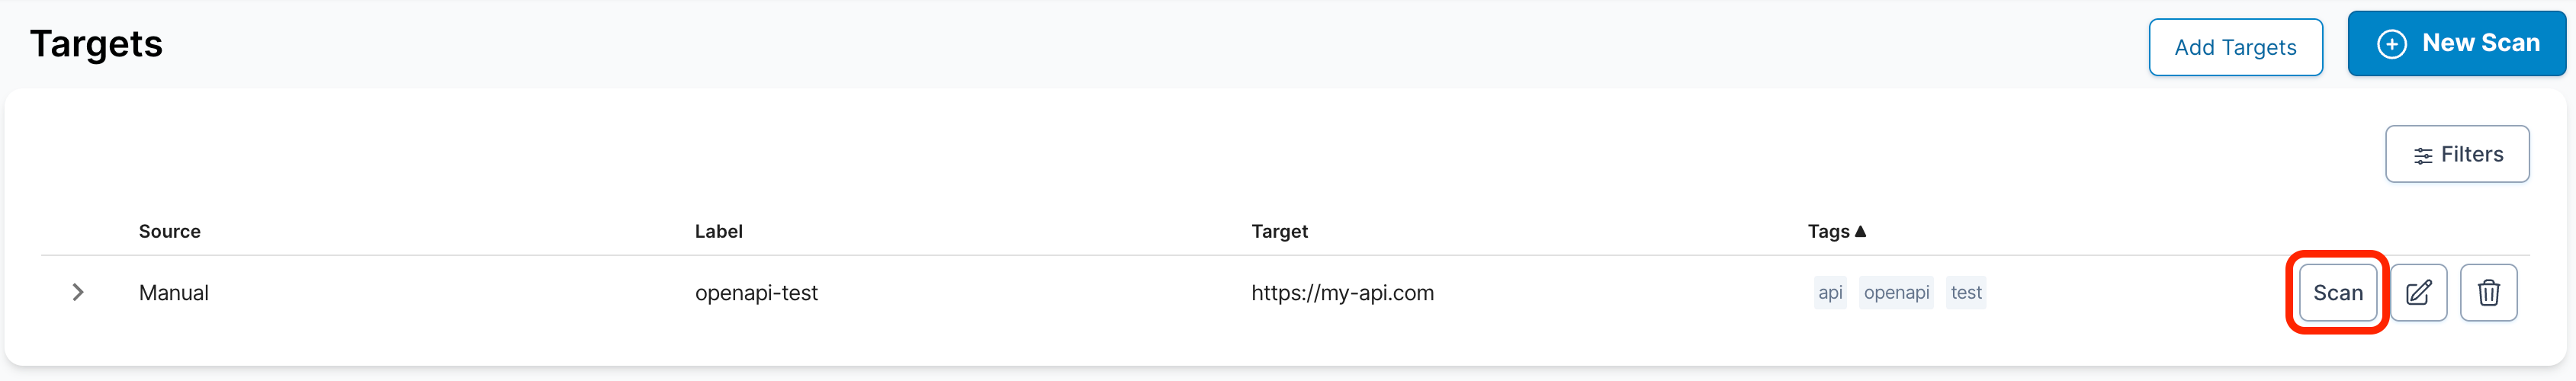Sort by the Source column header

(169, 231)
